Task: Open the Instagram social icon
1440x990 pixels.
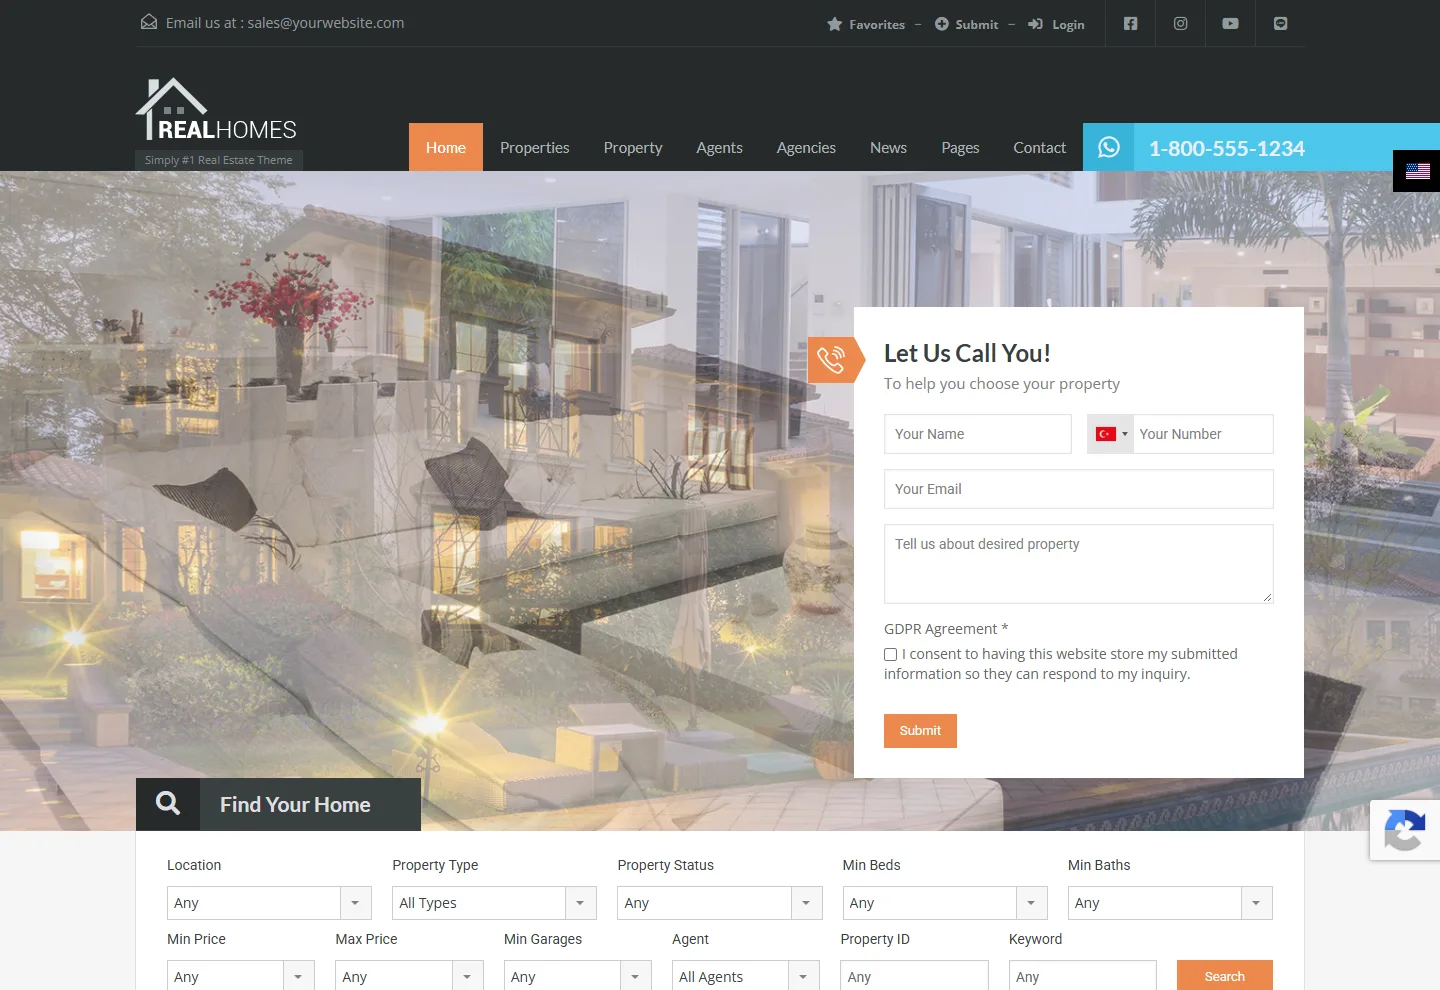Action: (1180, 23)
